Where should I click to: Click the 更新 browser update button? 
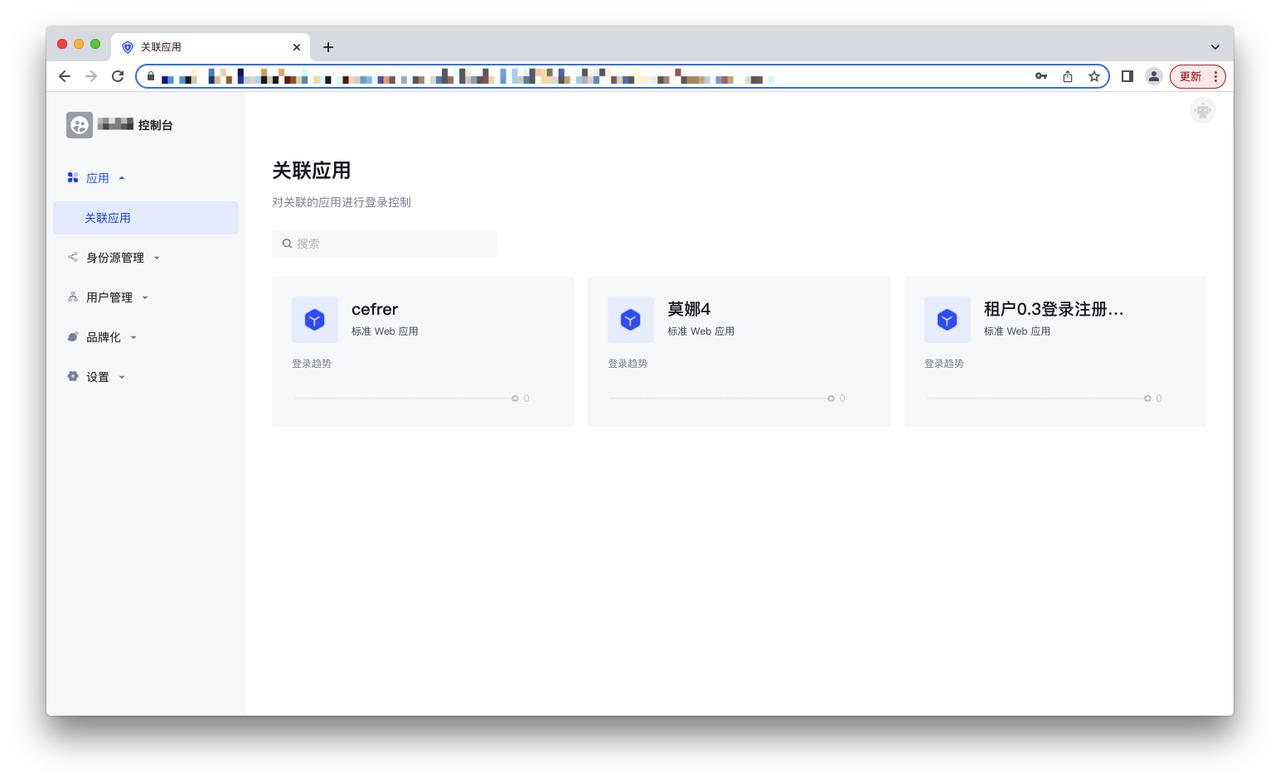pos(1197,76)
